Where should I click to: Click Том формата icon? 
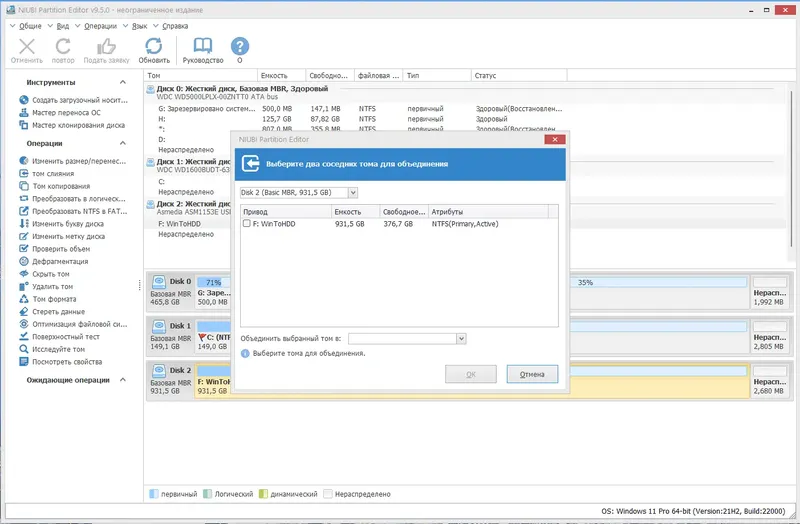click(x=23, y=299)
